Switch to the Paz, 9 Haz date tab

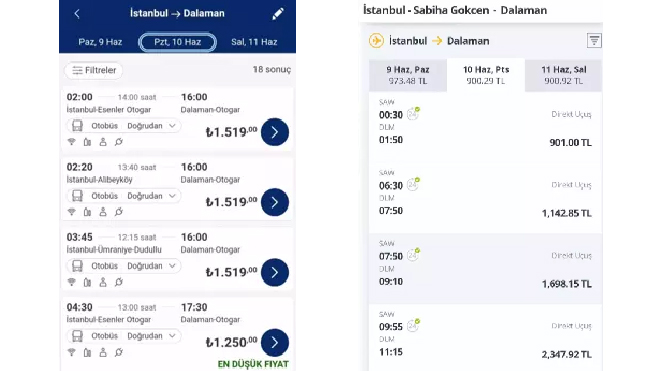(100, 42)
